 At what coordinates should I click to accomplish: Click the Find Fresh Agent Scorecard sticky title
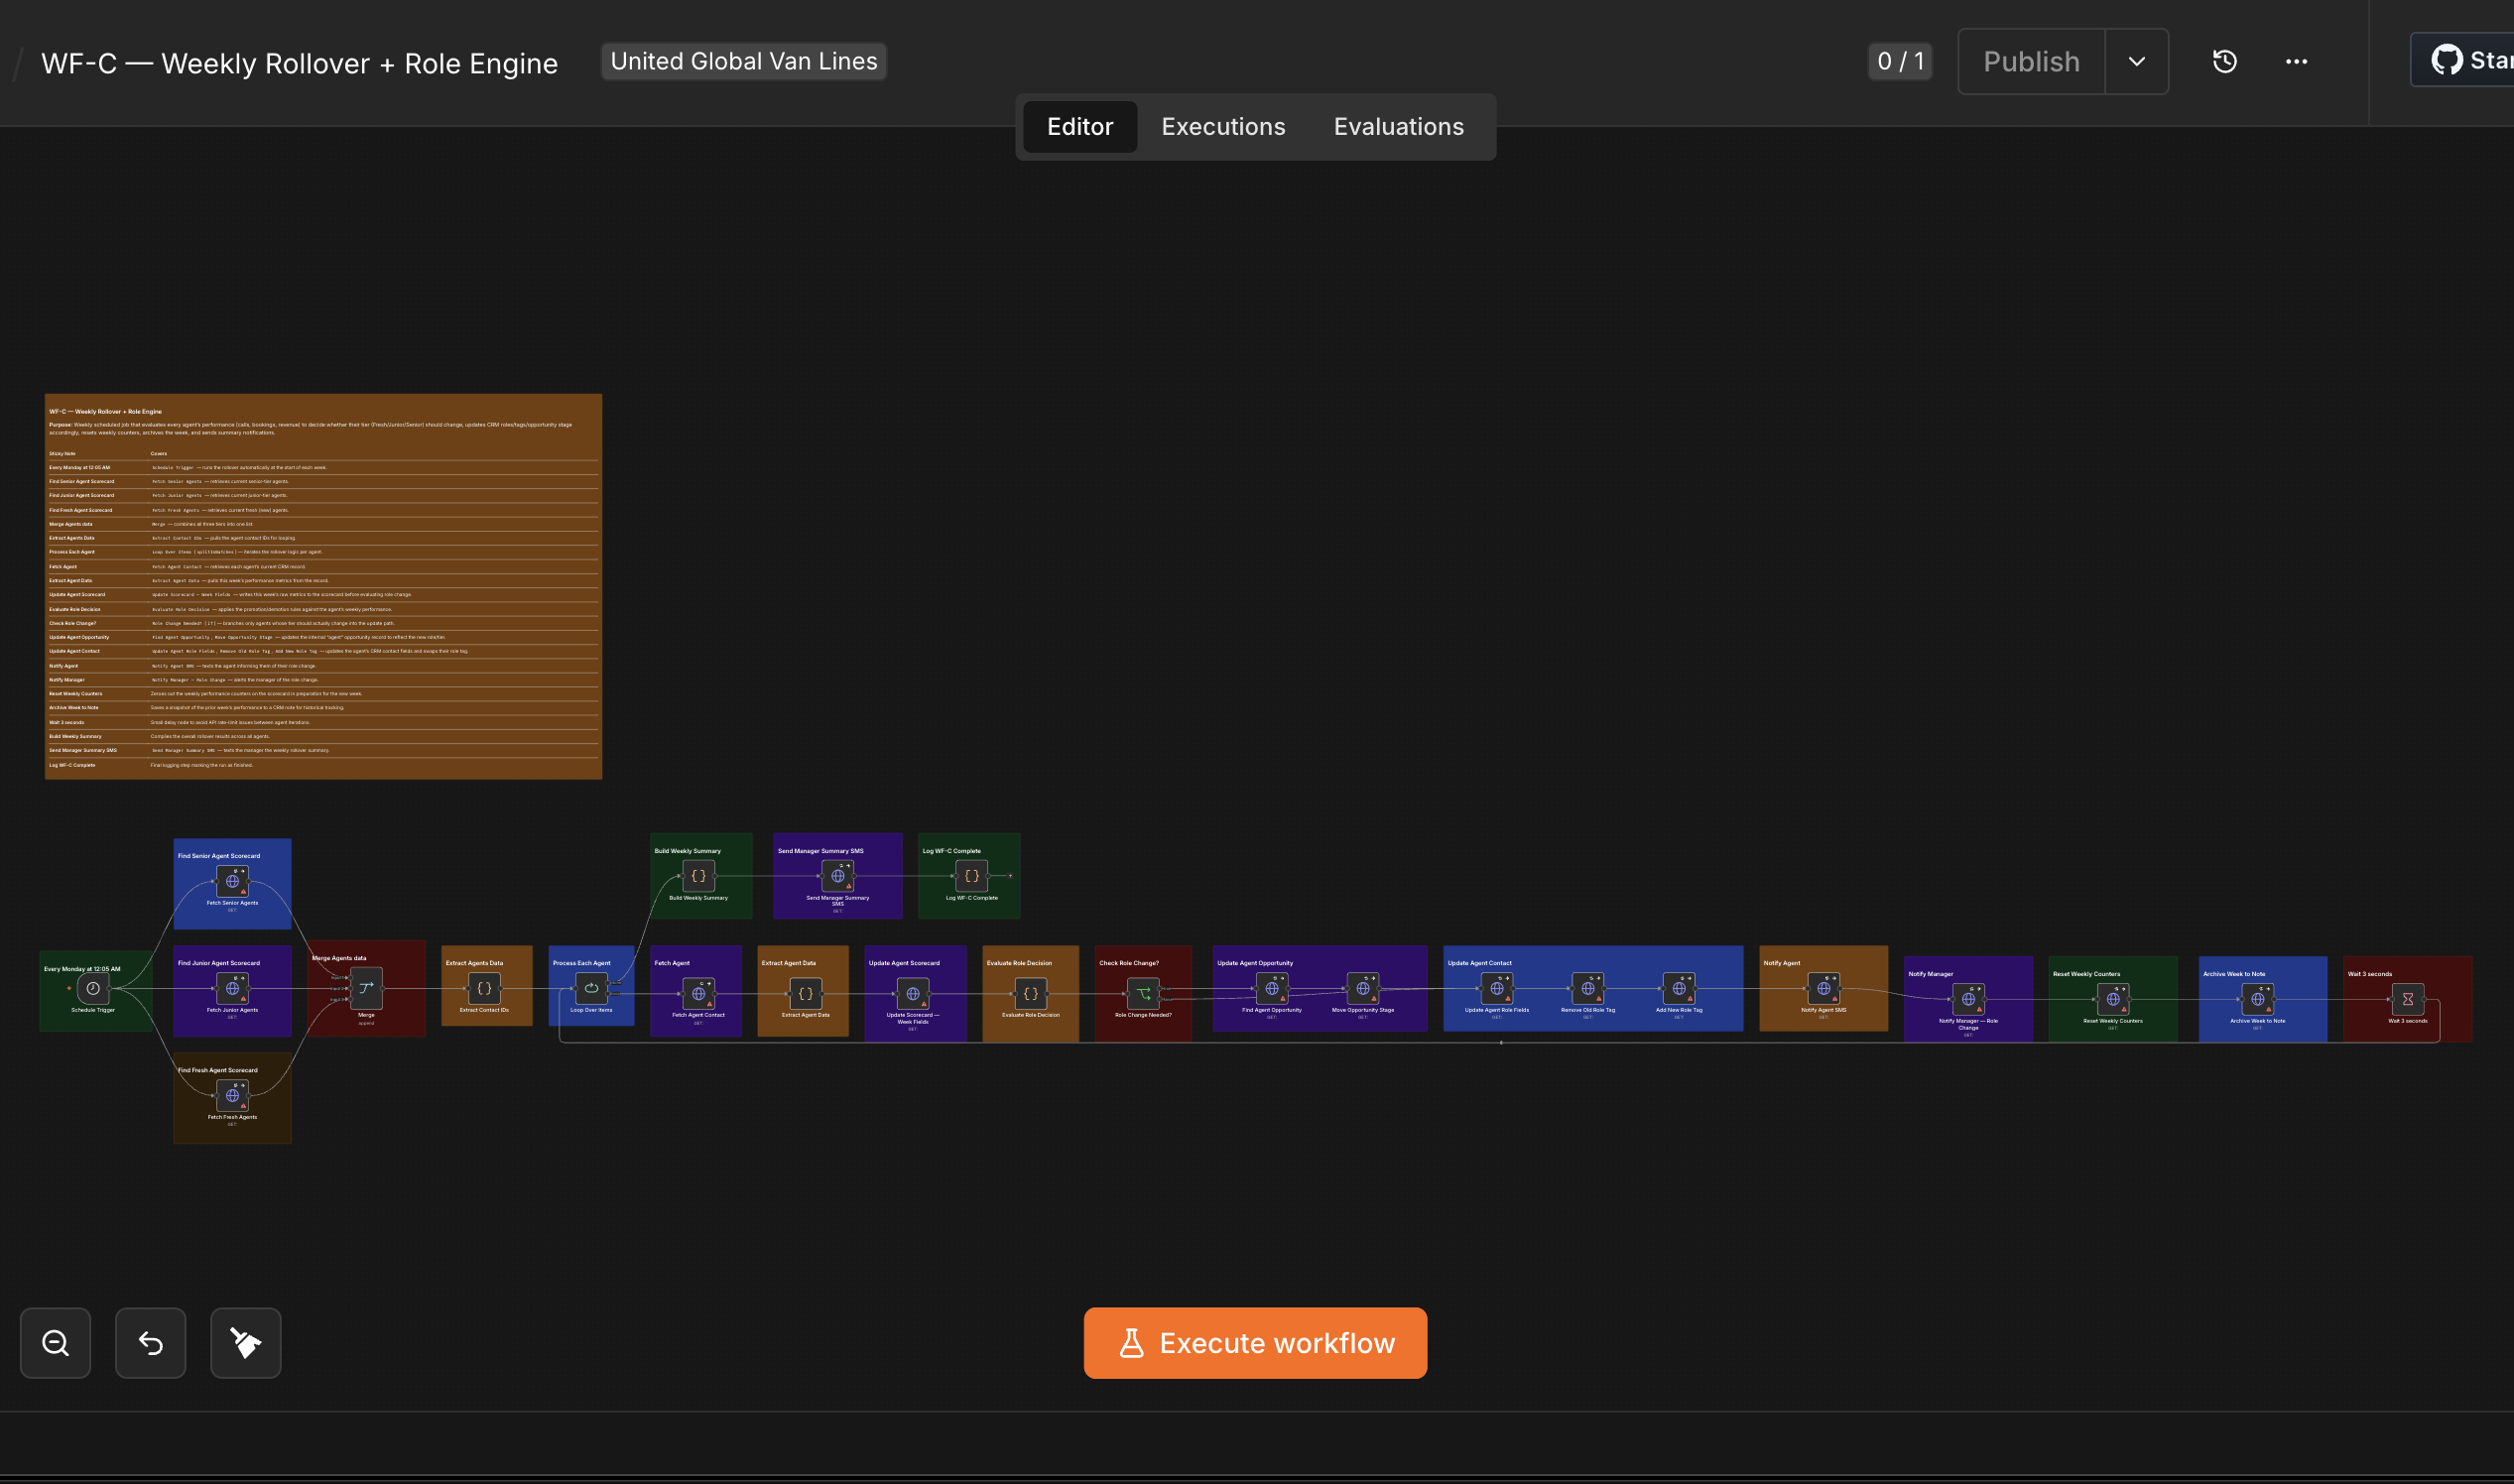click(217, 1070)
